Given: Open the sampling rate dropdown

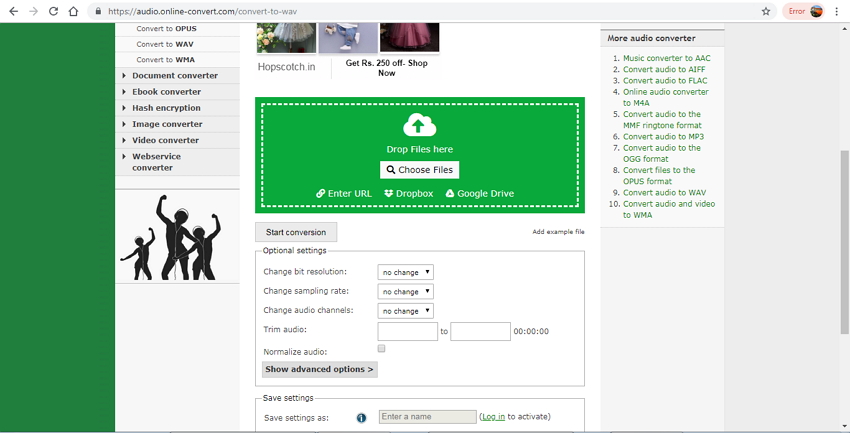Looking at the screenshot, I should (405, 292).
